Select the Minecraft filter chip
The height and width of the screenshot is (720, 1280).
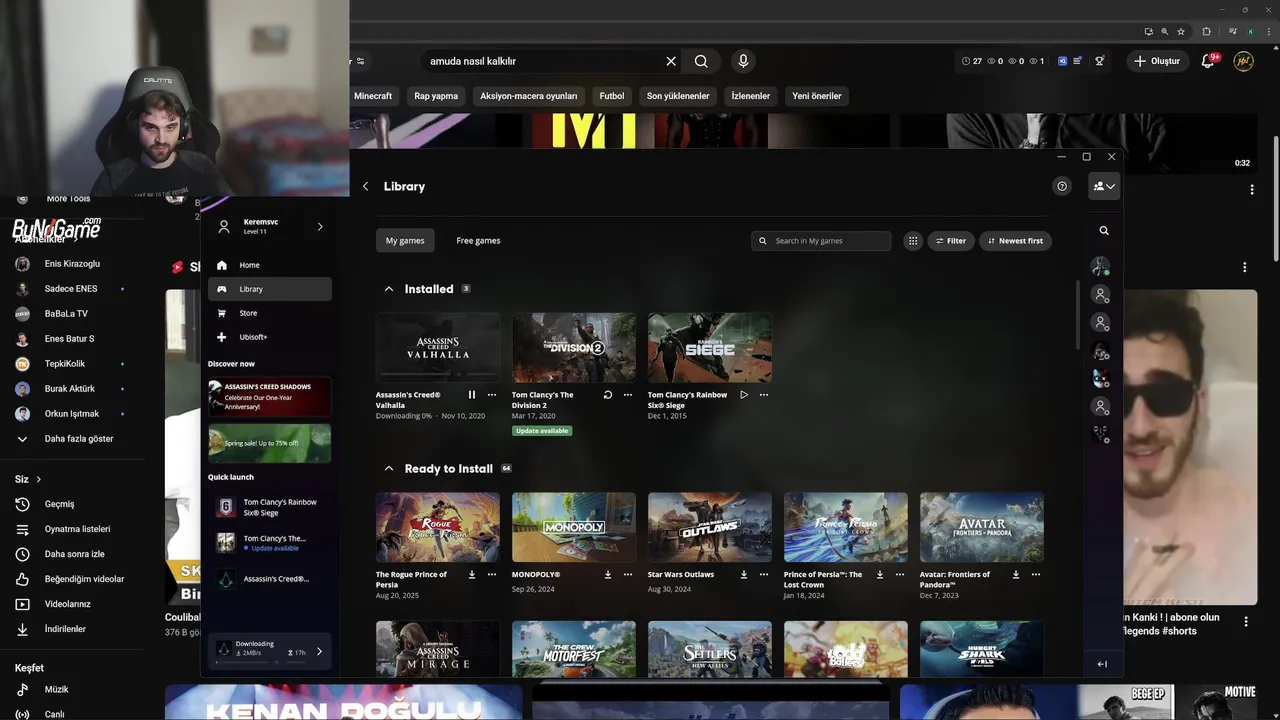point(374,96)
